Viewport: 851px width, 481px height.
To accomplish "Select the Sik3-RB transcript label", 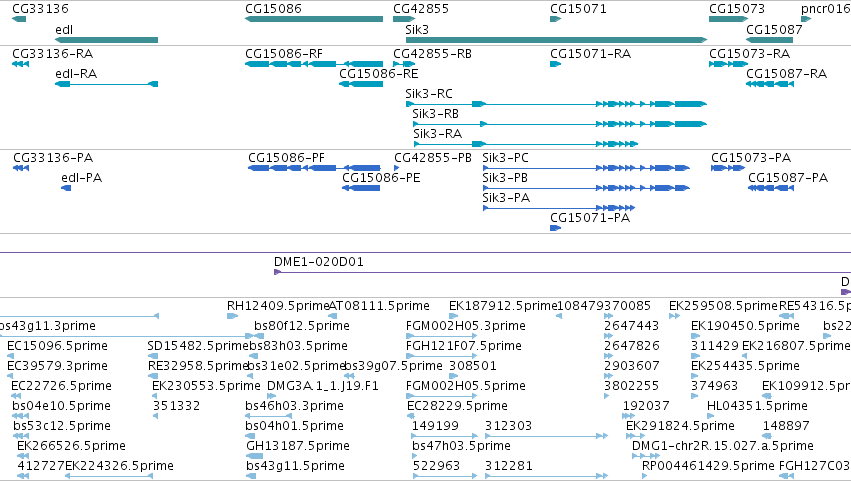I will [435, 114].
